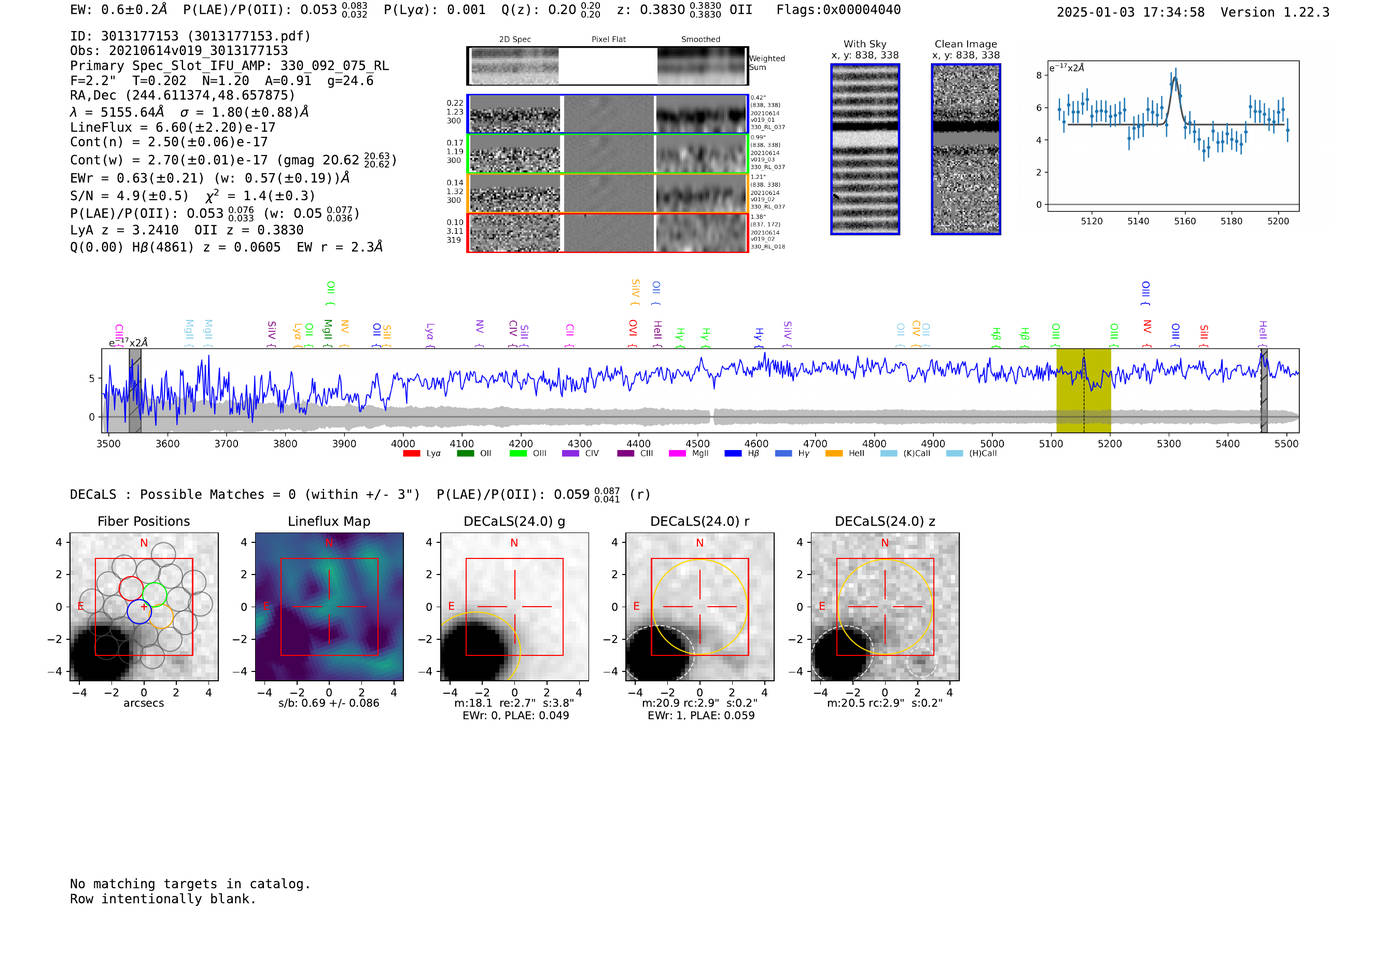The image size is (1400, 953).
Task: Click the Q(0.00) Hβ(4861) line
Action: point(226,247)
